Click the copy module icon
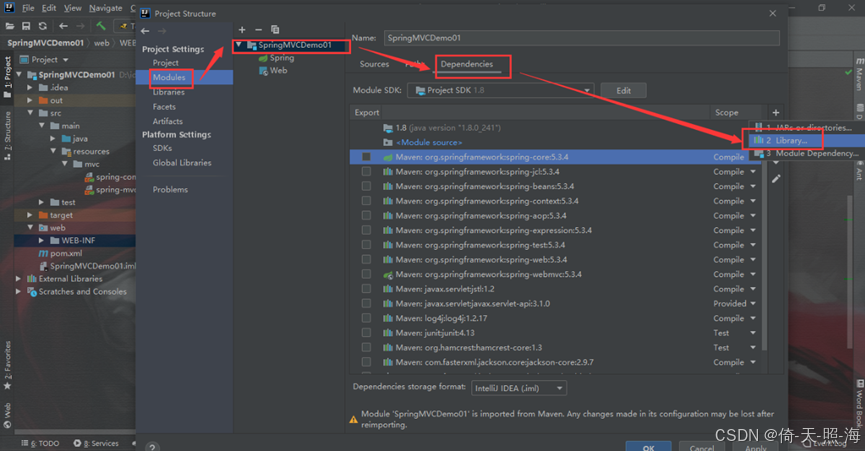Image resolution: width=865 pixels, height=451 pixels. [275, 30]
